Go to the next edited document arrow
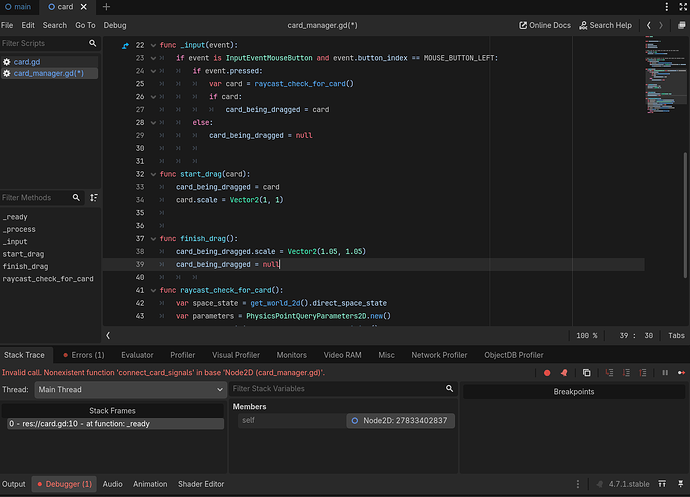The width and height of the screenshot is (690, 497). click(x=661, y=26)
